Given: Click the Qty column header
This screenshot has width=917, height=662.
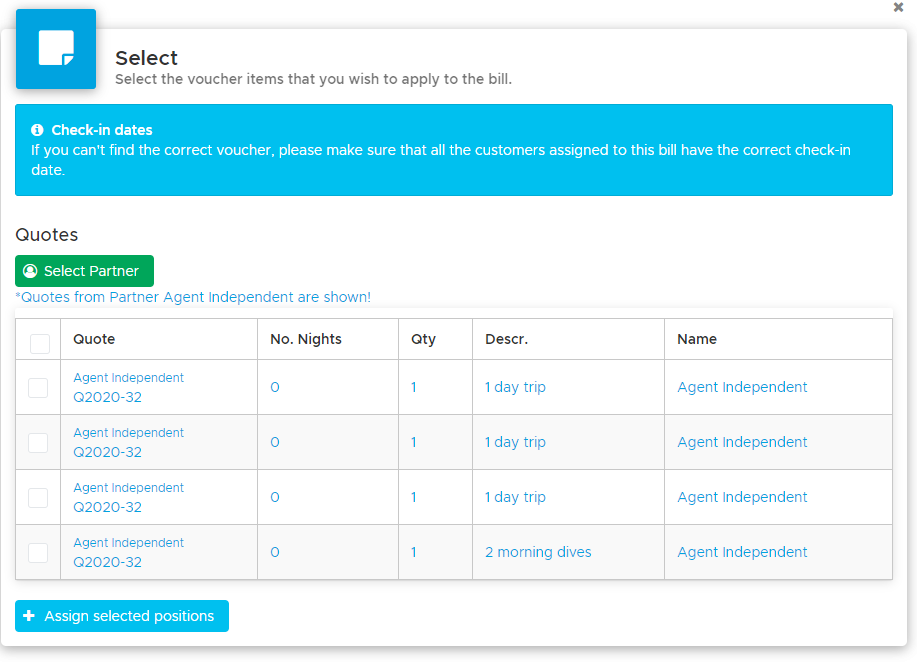Looking at the screenshot, I should [x=423, y=339].
